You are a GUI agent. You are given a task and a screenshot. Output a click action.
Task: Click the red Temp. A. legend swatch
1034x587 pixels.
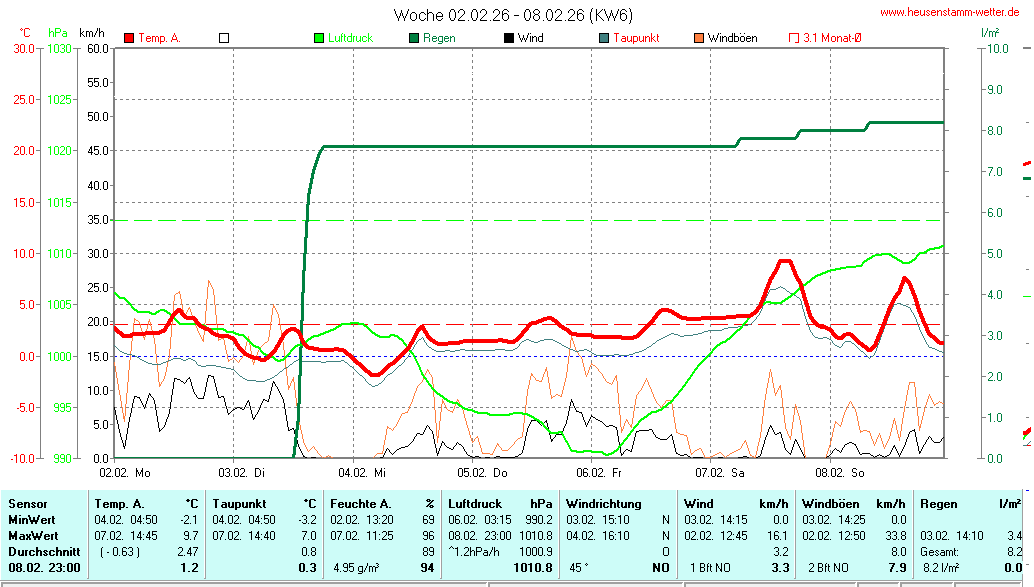[x=129, y=38]
